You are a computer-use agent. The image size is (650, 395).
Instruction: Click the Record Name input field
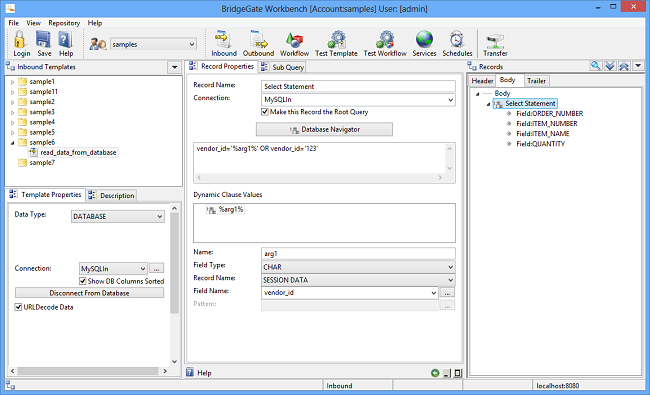[358, 86]
